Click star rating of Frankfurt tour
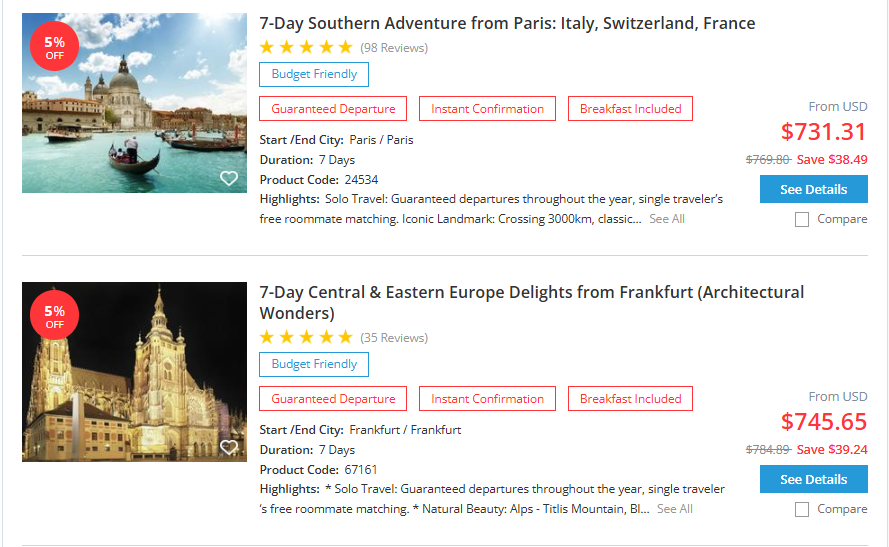Viewport: 889px width, 547px height. pyautogui.click(x=306, y=337)
